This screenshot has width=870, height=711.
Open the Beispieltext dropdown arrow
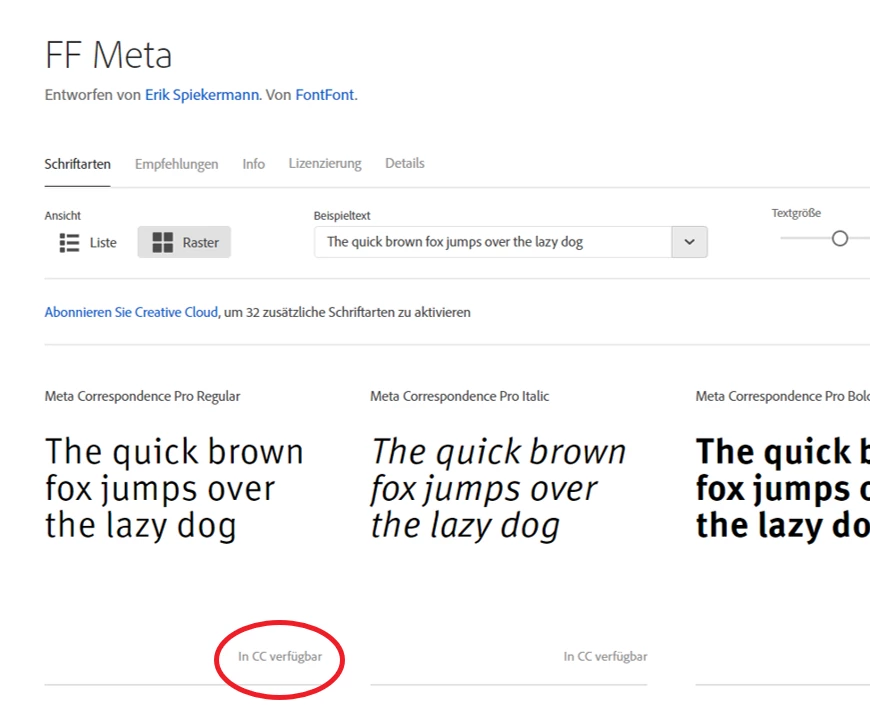tap(689, 242)
